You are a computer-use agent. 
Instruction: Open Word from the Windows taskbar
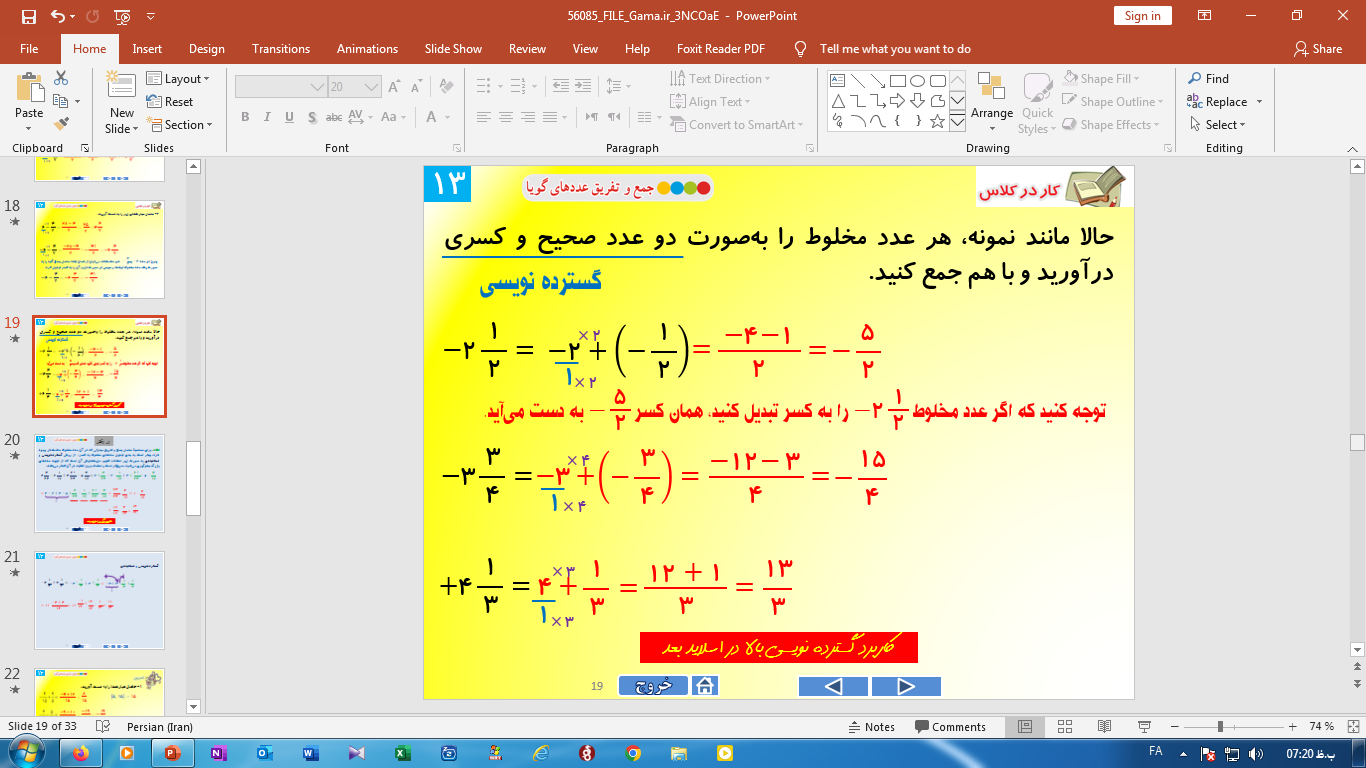pyautogui.click(x=308, y=753)
